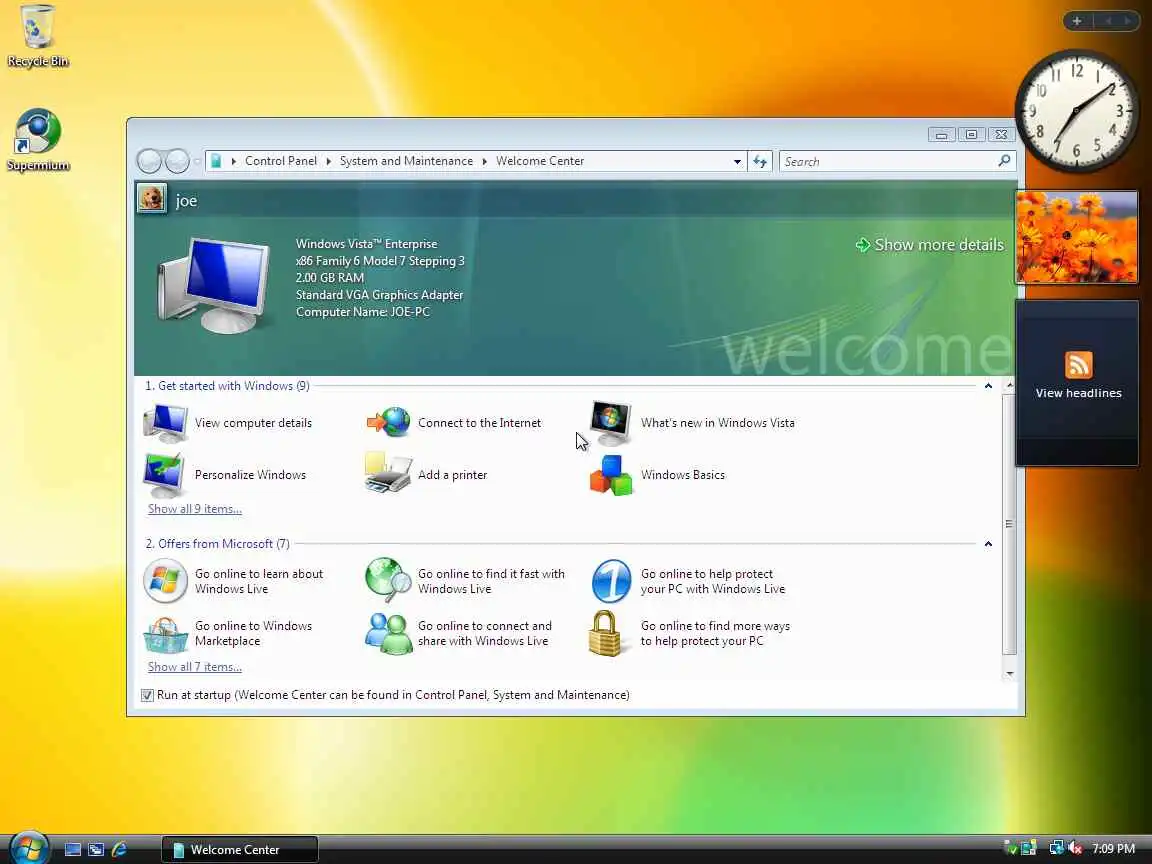Viewport: 1152px width, 864px height.
Task: Open Connect to the Internet globe icon
Action: pyautogui.click(x=388, y=422)
